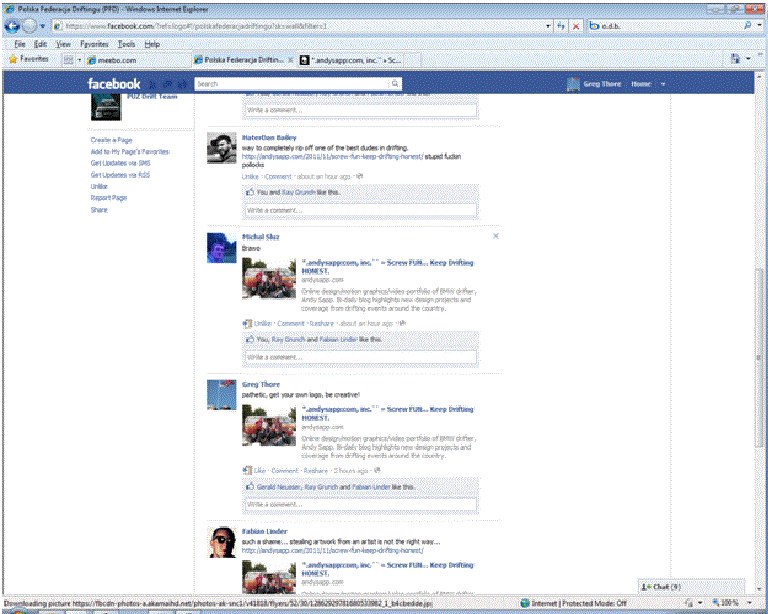Image resolution: width=768 pixels, height=614 pixels.
Task: Open Greg Thore post author name
Action: click(x=261, y=384)
